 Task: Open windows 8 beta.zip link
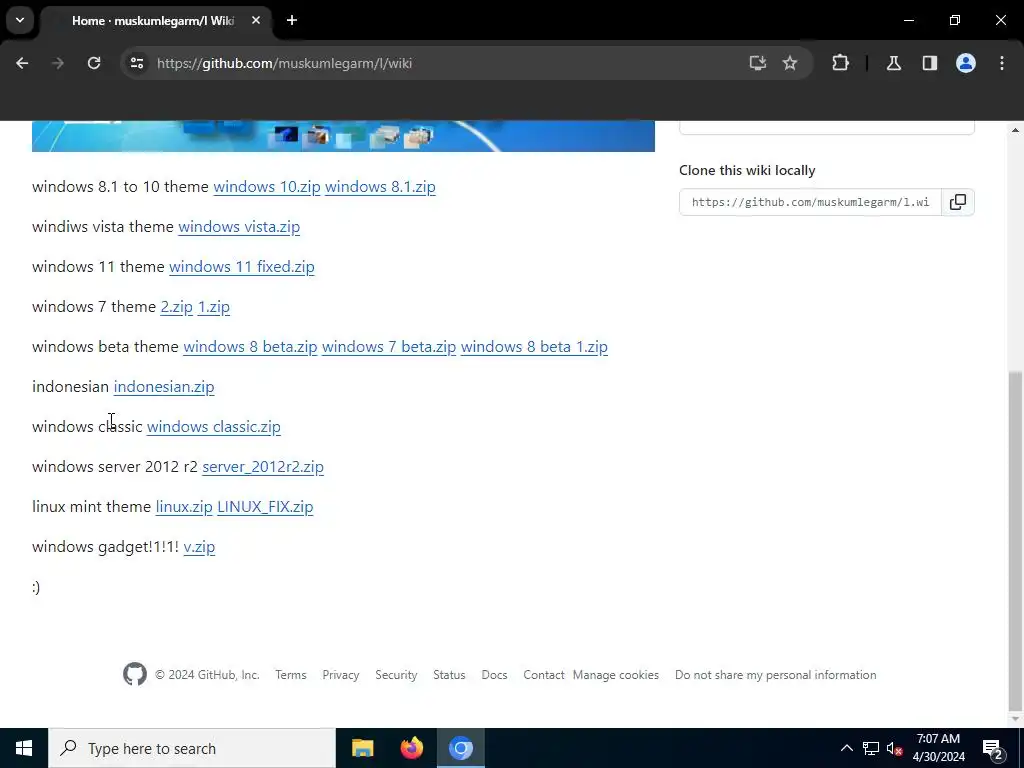(250, 347)
